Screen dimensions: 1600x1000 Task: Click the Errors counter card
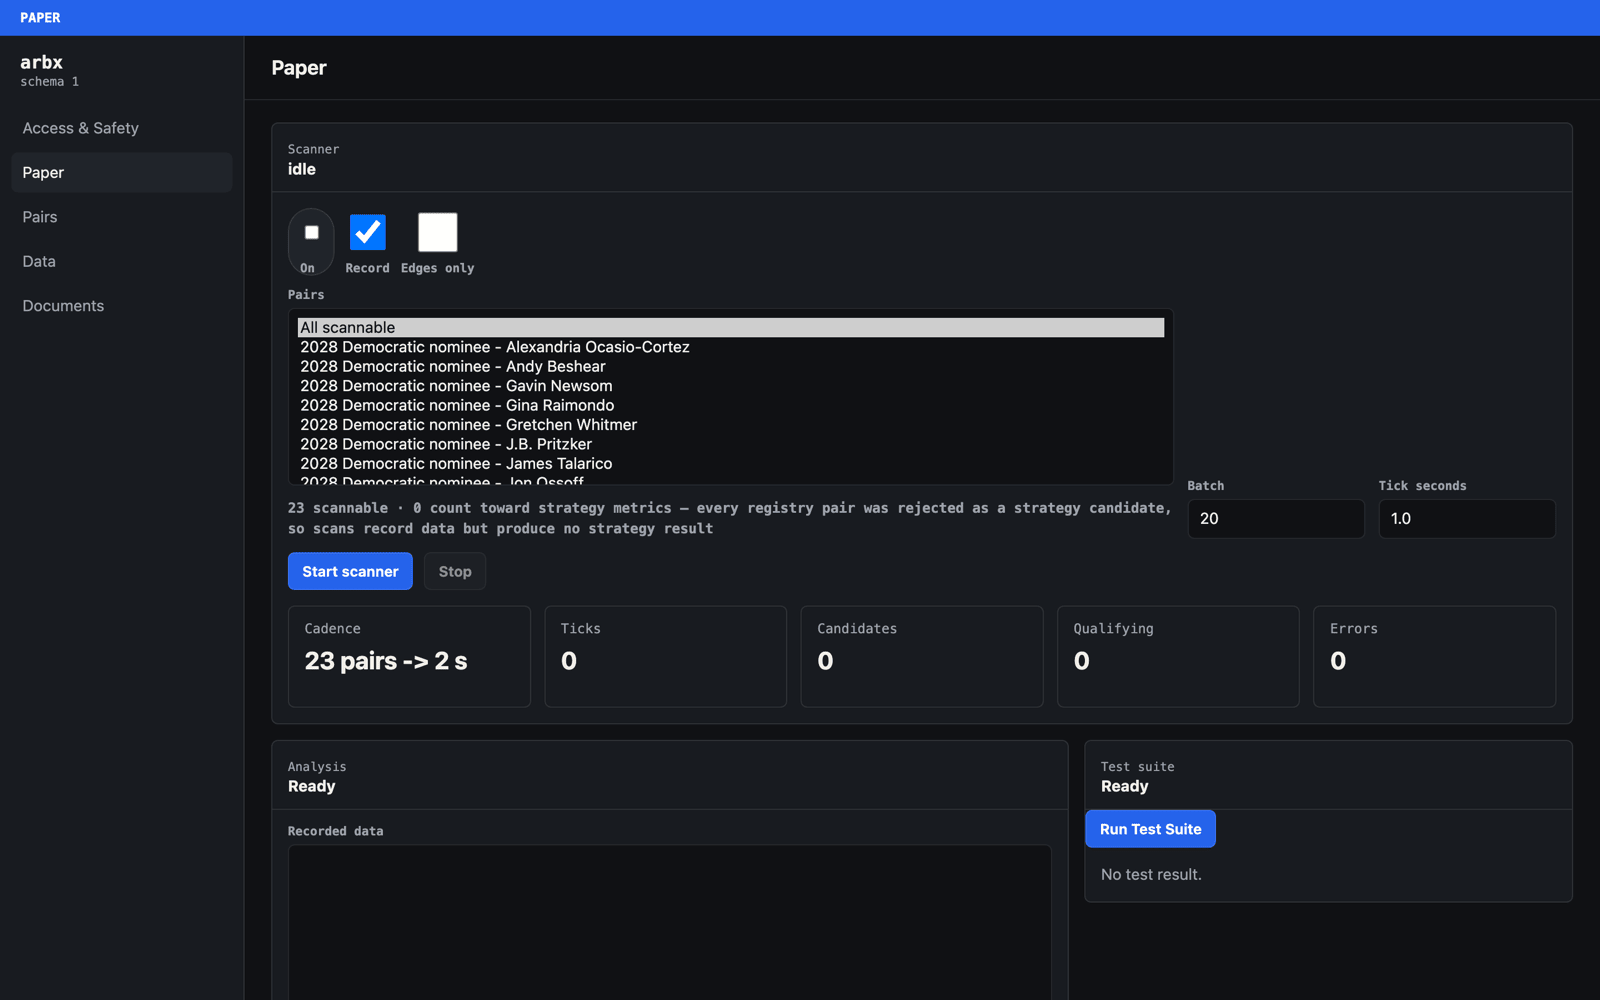click(x=1435, y=656)
